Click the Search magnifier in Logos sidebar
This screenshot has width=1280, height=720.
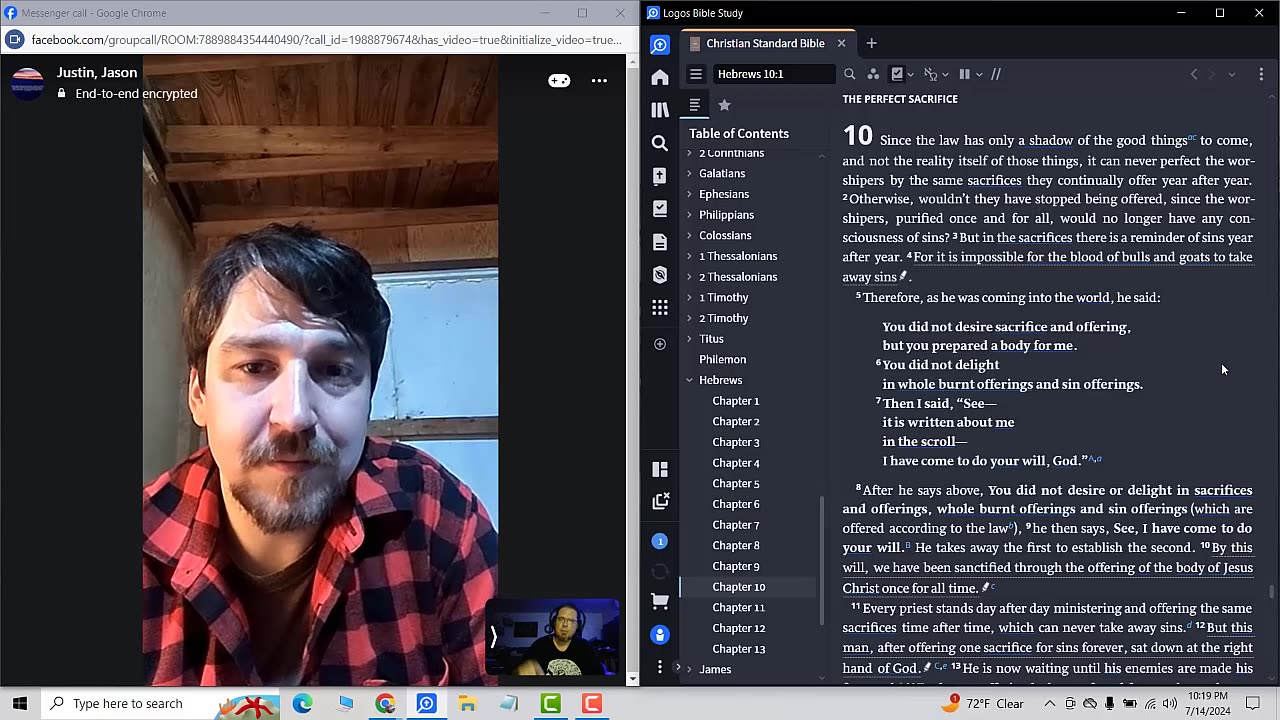(x=660, y=143)
